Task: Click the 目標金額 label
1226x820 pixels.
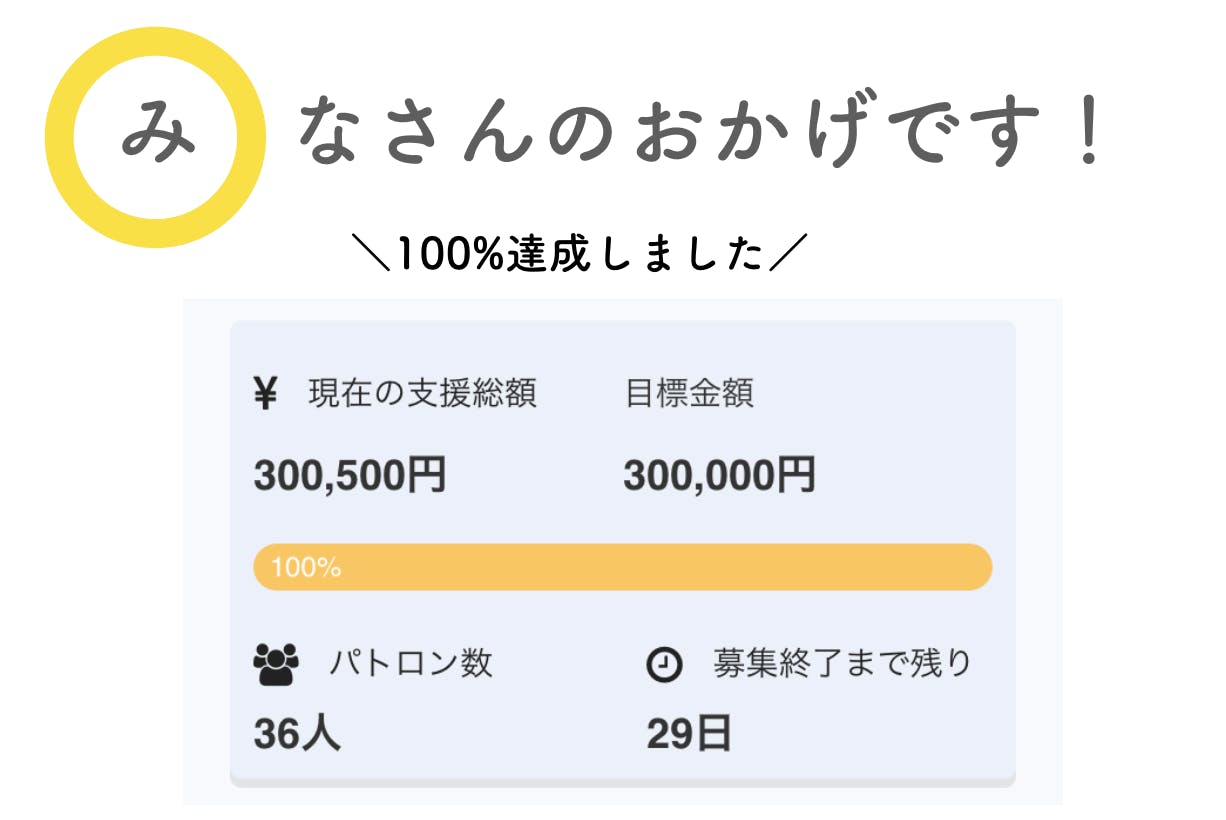Action: click(689, 394)
